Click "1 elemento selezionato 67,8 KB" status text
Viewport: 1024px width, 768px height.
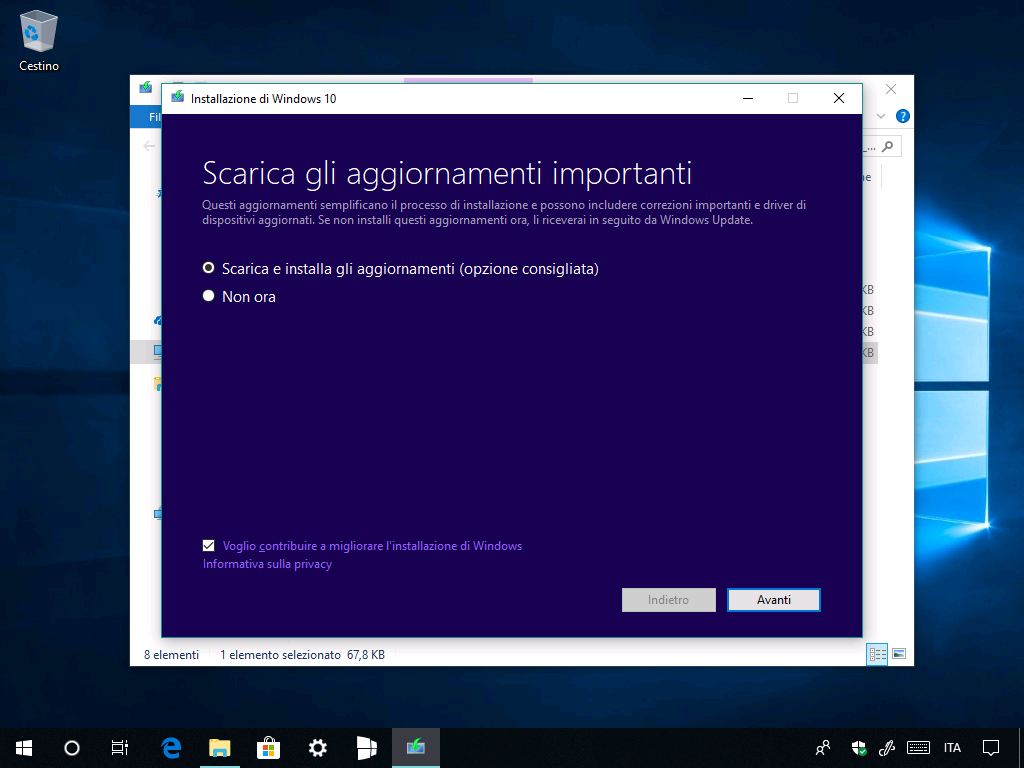[x=302, y=654]
